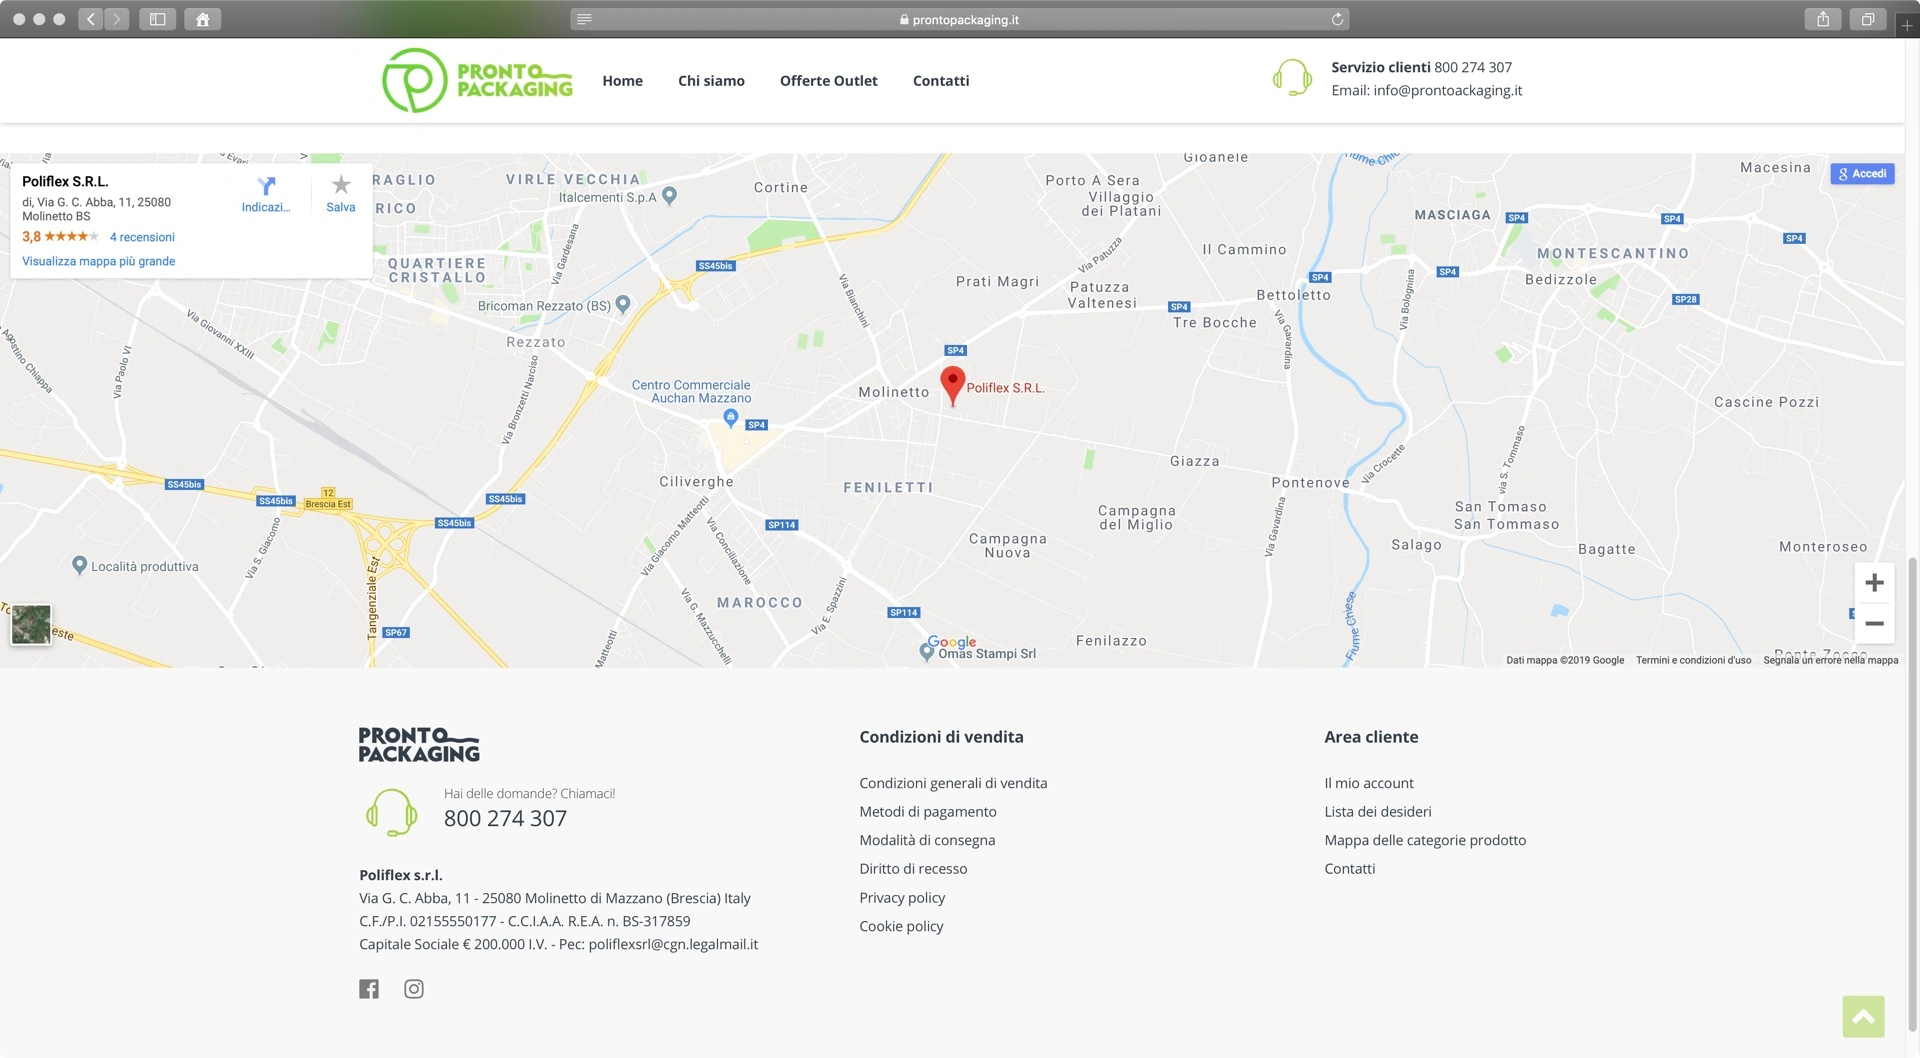
Task: Get directions via the Indicazioni icon
Action: pyautogui.click(x=266, y=194)
